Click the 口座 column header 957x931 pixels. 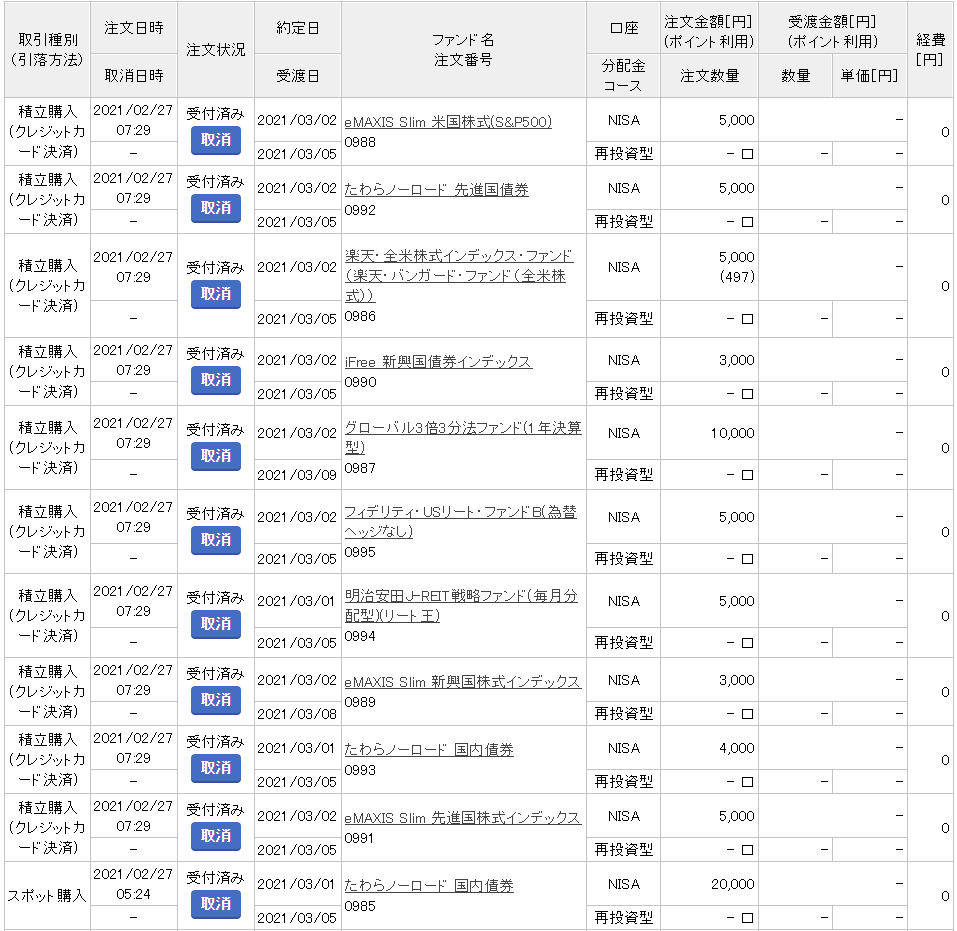point(623,27)
